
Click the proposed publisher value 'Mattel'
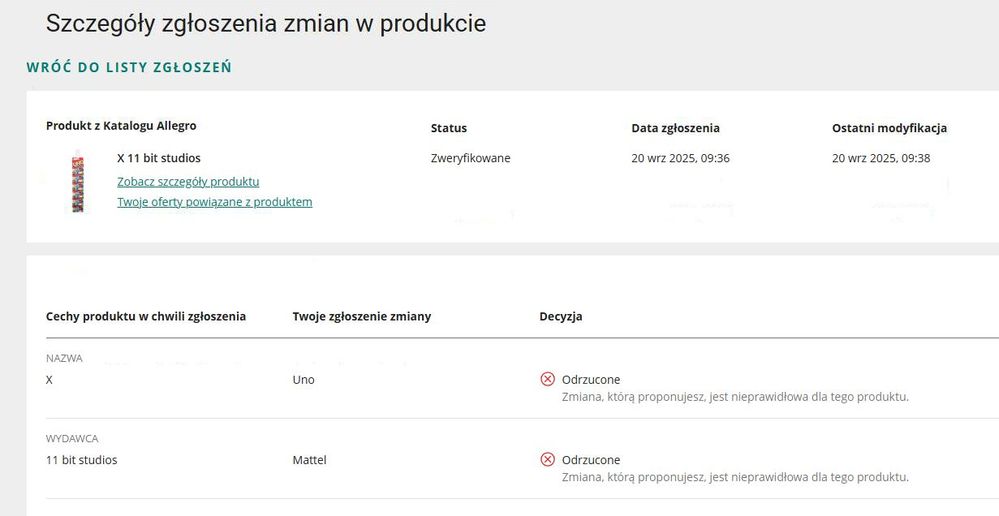(309, 460)
